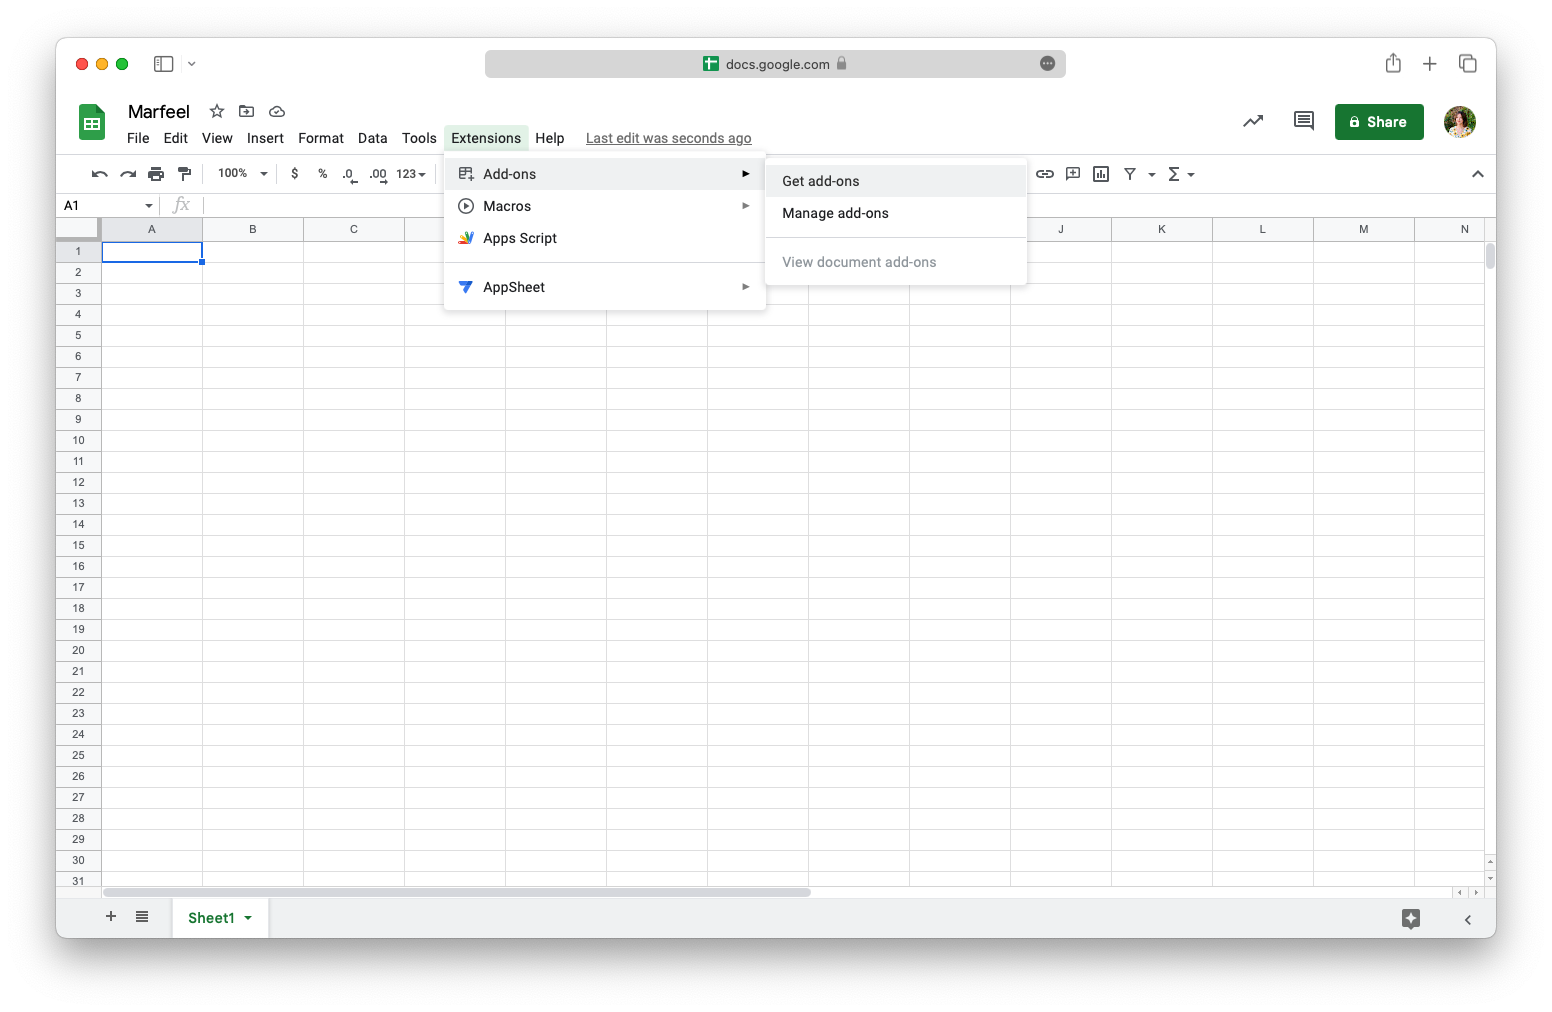Click the Last edit was seconds ago link

coord(668,138)
